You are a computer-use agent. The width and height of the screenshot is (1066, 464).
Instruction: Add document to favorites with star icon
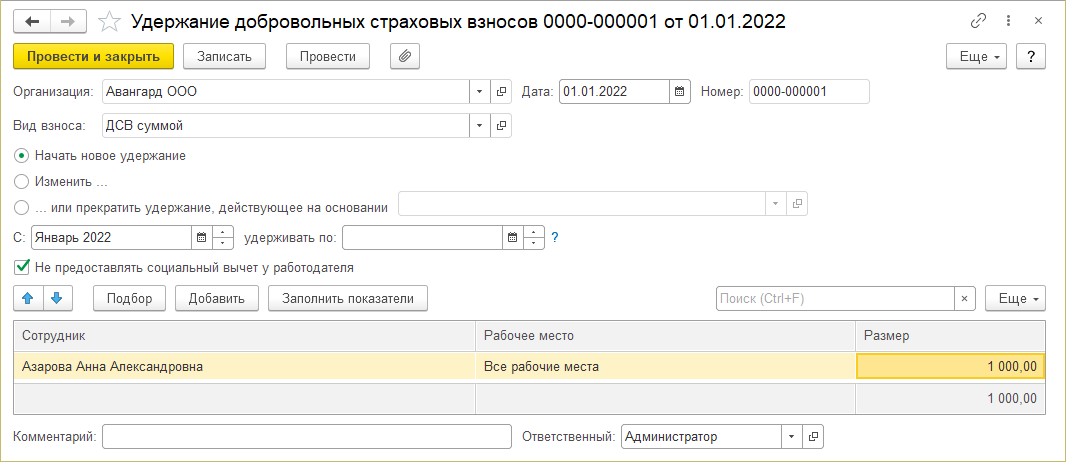pyautogui.click(x=111, y=21)
